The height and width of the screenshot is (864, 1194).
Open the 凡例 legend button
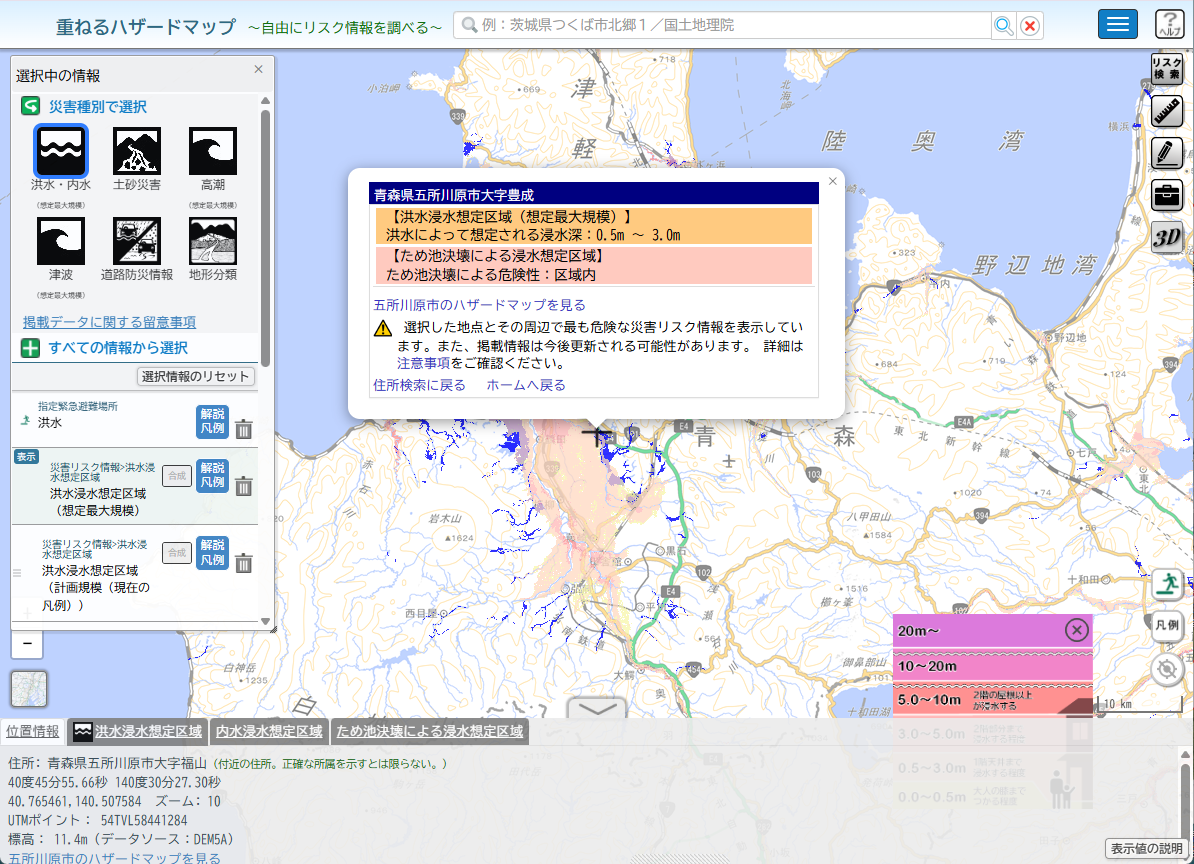1167,626
